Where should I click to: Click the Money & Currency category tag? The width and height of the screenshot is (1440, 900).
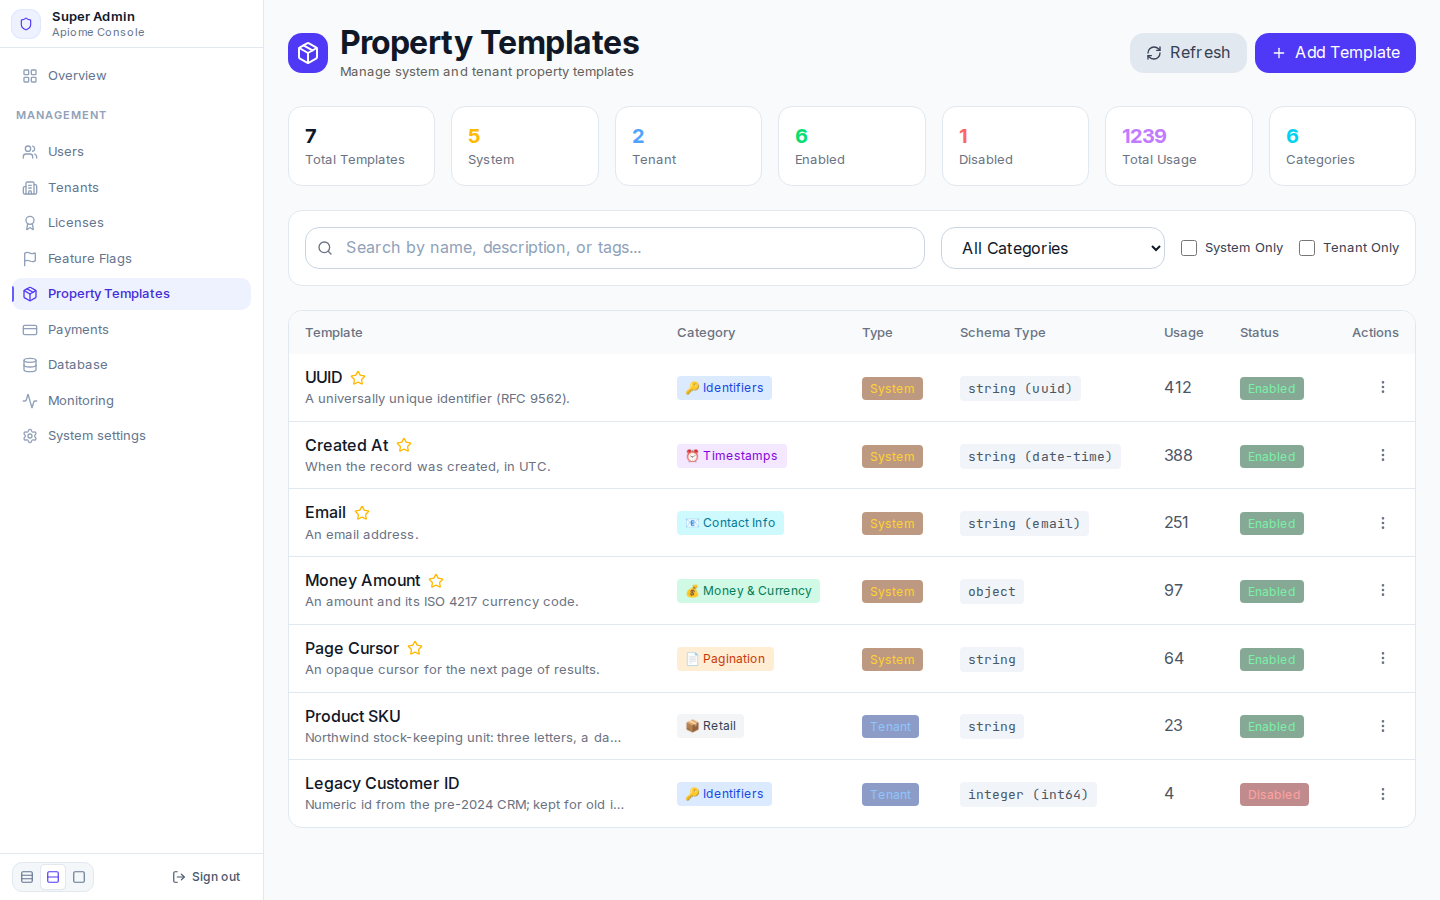[748, 591]
